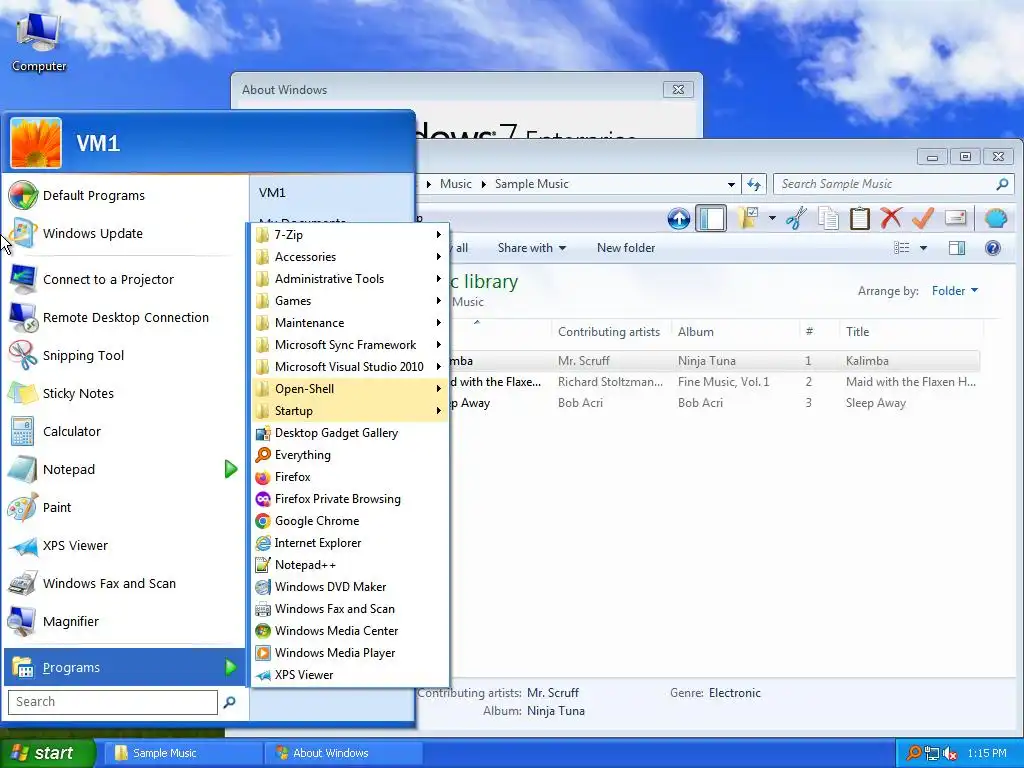Screen dimensions: 1024x768
Task: Click the Programs entry in start menu
Action: [x=124, y=667]
